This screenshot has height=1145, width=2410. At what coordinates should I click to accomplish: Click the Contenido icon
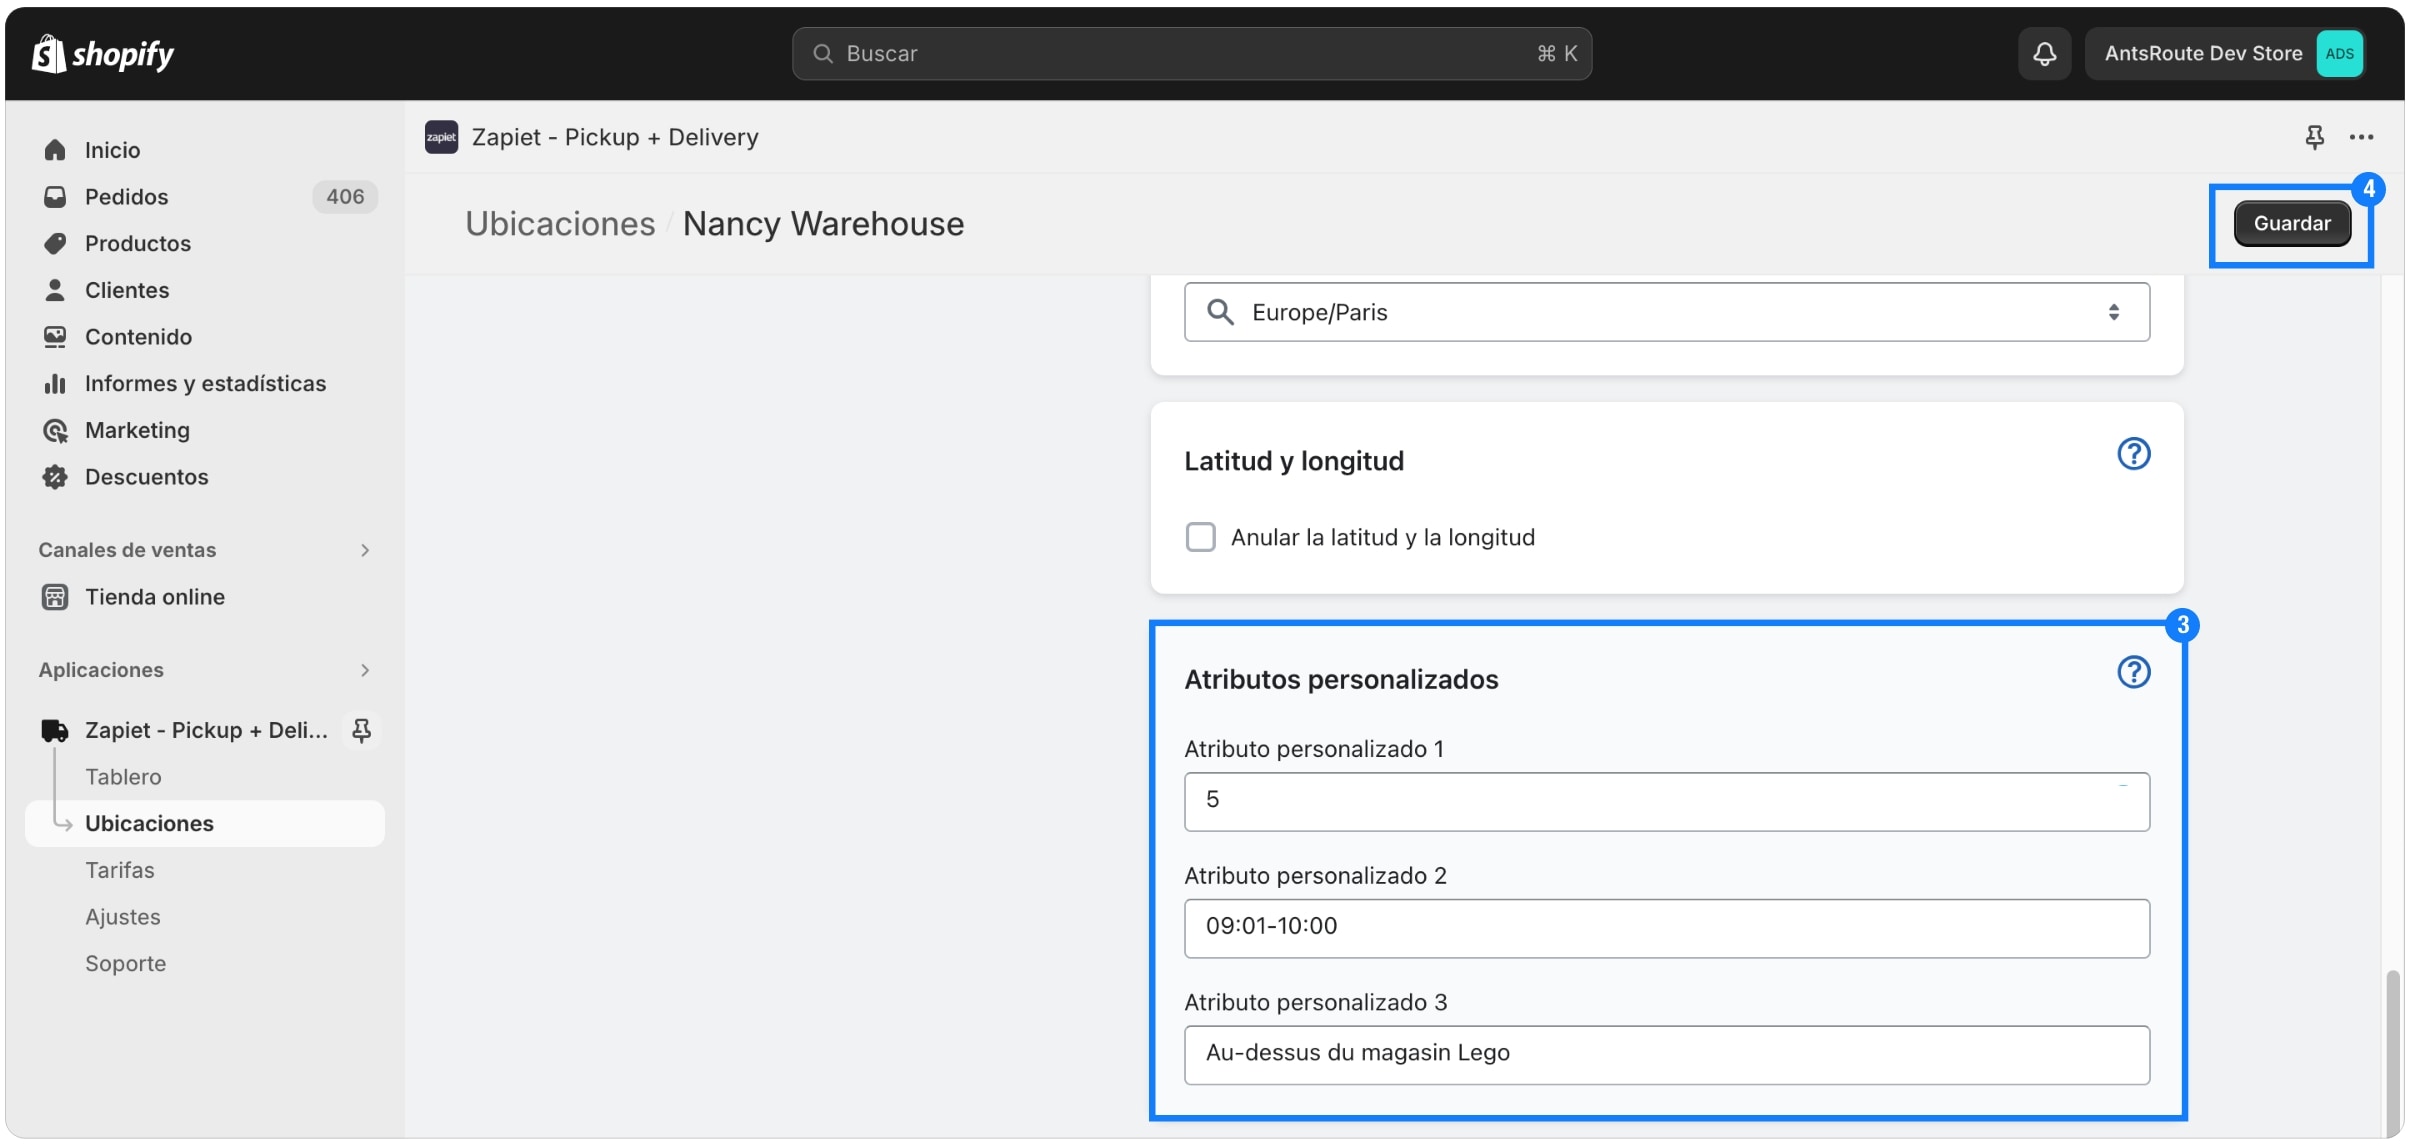click(x=55, y=337)
